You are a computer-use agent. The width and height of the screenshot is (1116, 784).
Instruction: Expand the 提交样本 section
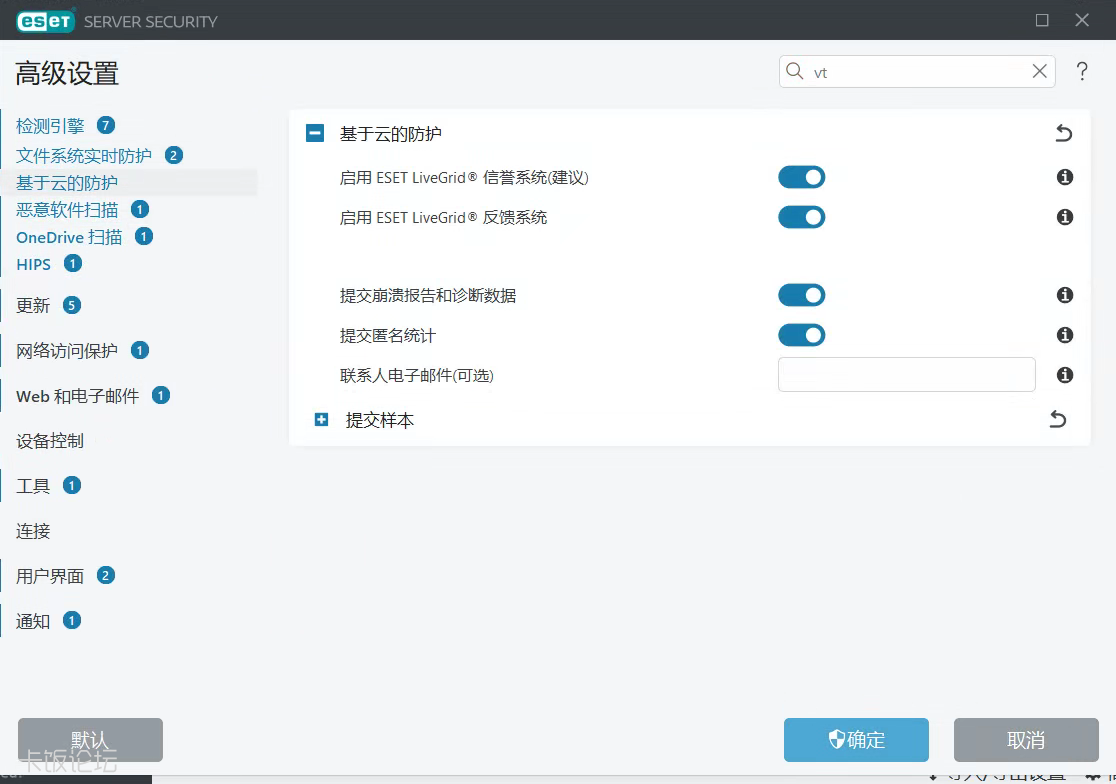322,420
